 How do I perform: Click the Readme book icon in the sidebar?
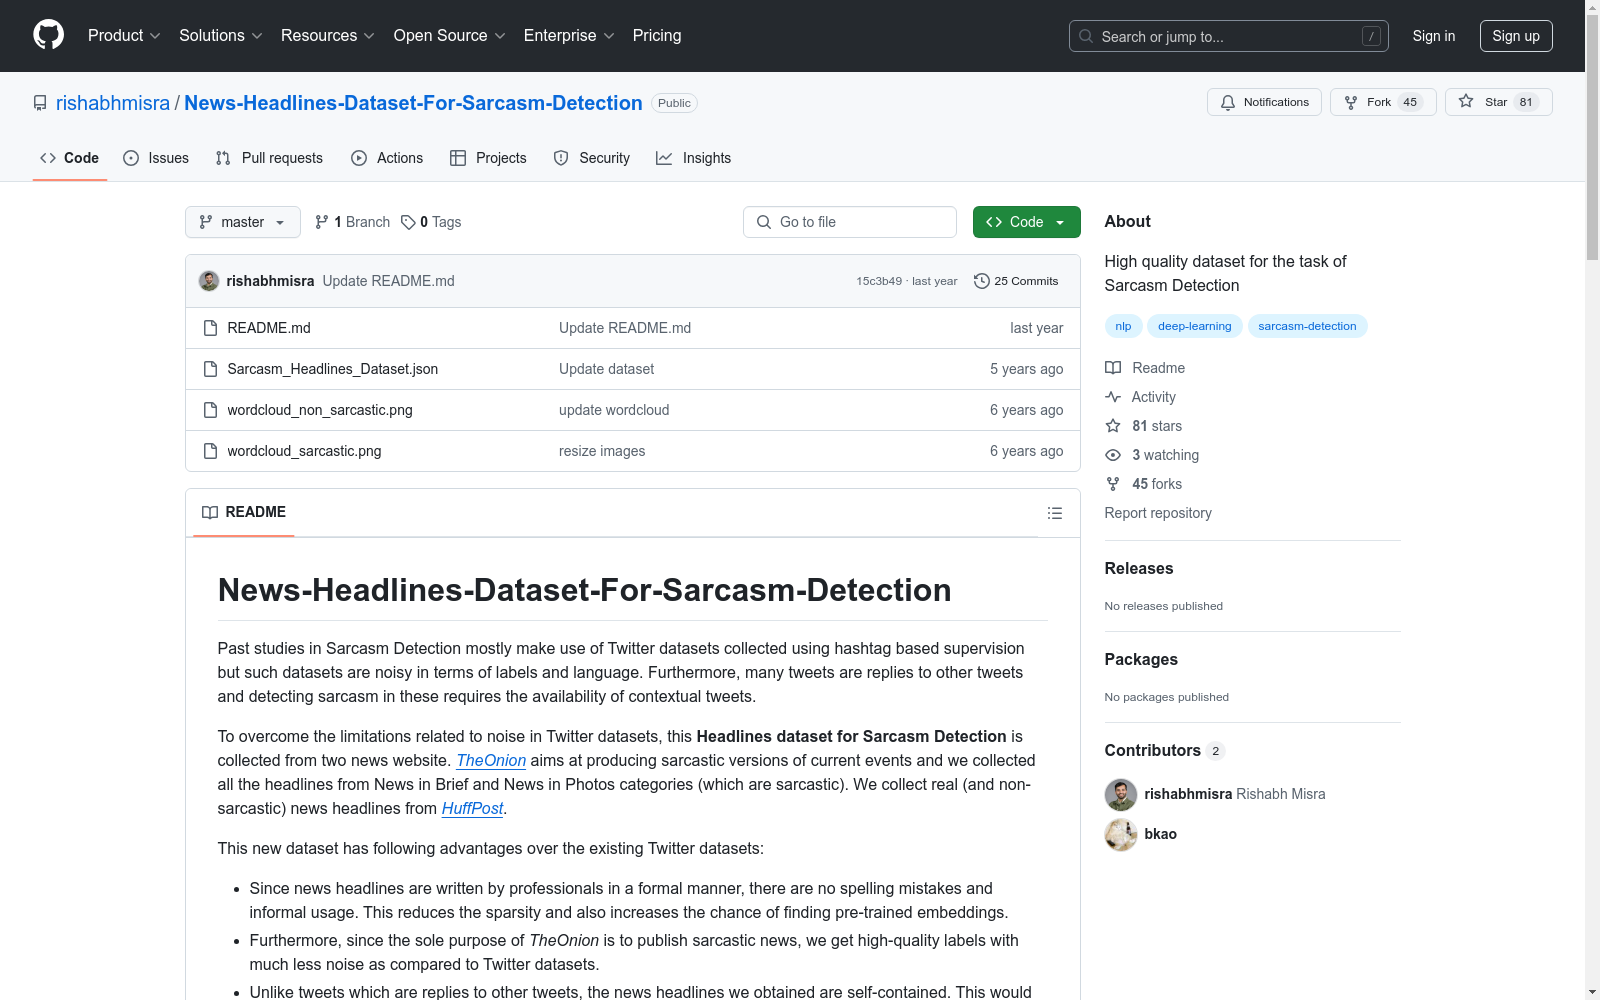coord(1112,368)
